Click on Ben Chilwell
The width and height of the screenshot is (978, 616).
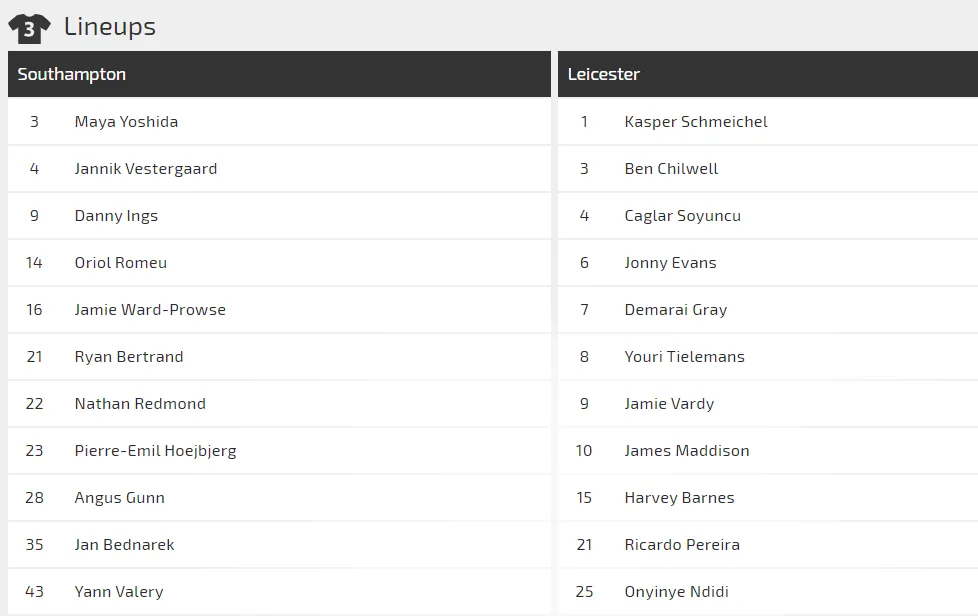(x=671, y=169)
